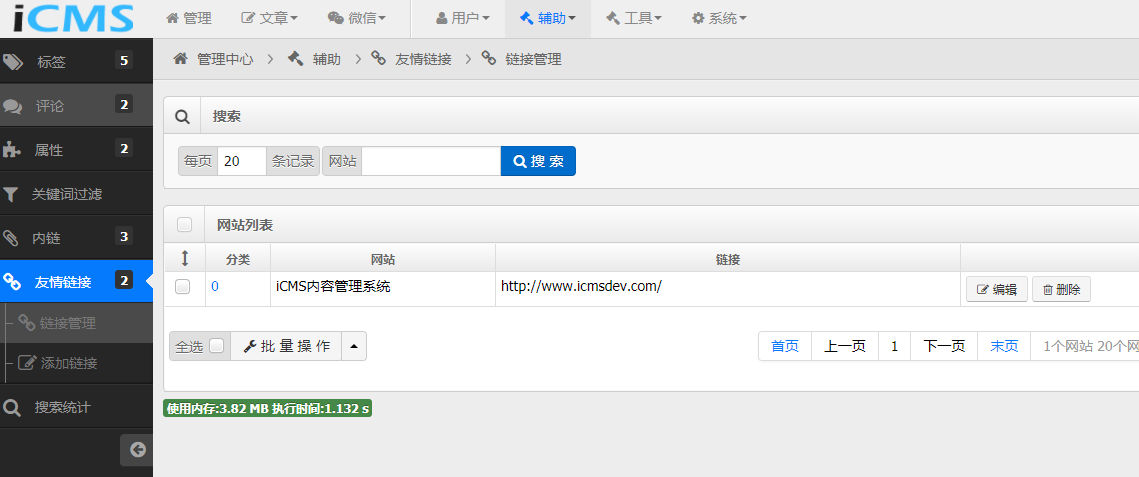The image size is (1139, 477).
Task: Go to 辅助 in breadcrumb
Action: coord(327,60)
